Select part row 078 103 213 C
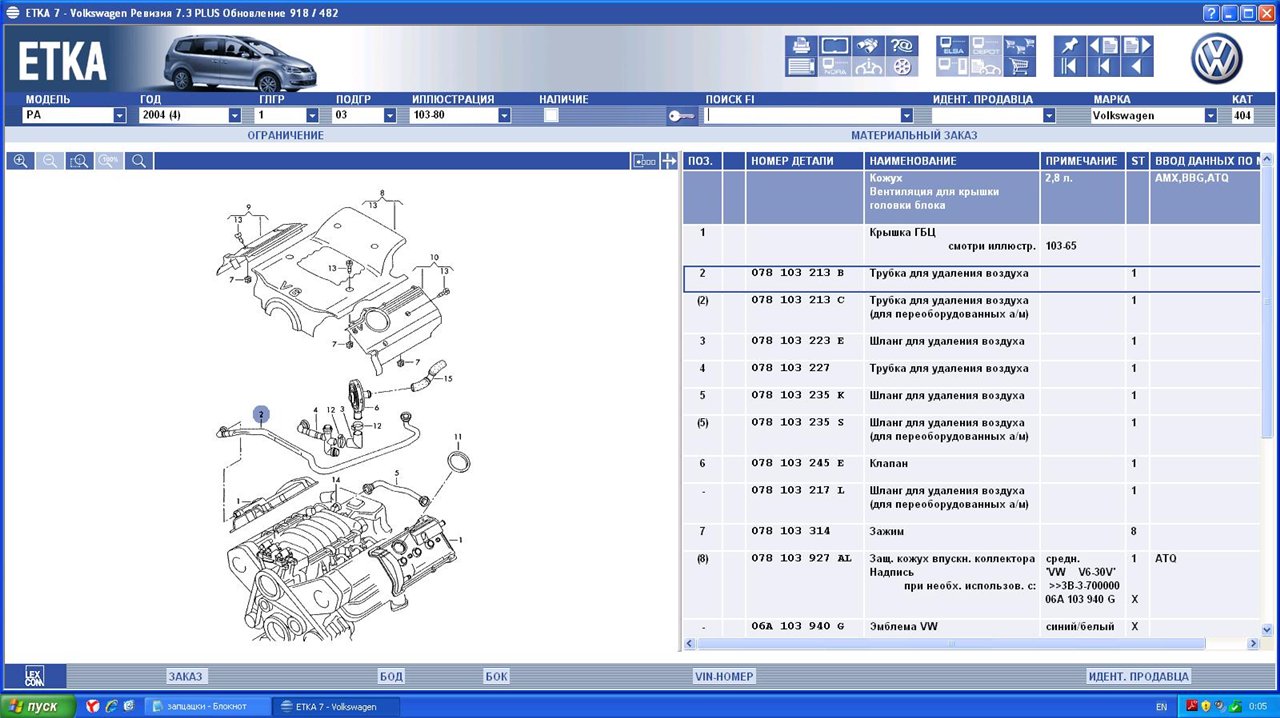Screen dimensions: 1280x718 [x=971, y=307]
